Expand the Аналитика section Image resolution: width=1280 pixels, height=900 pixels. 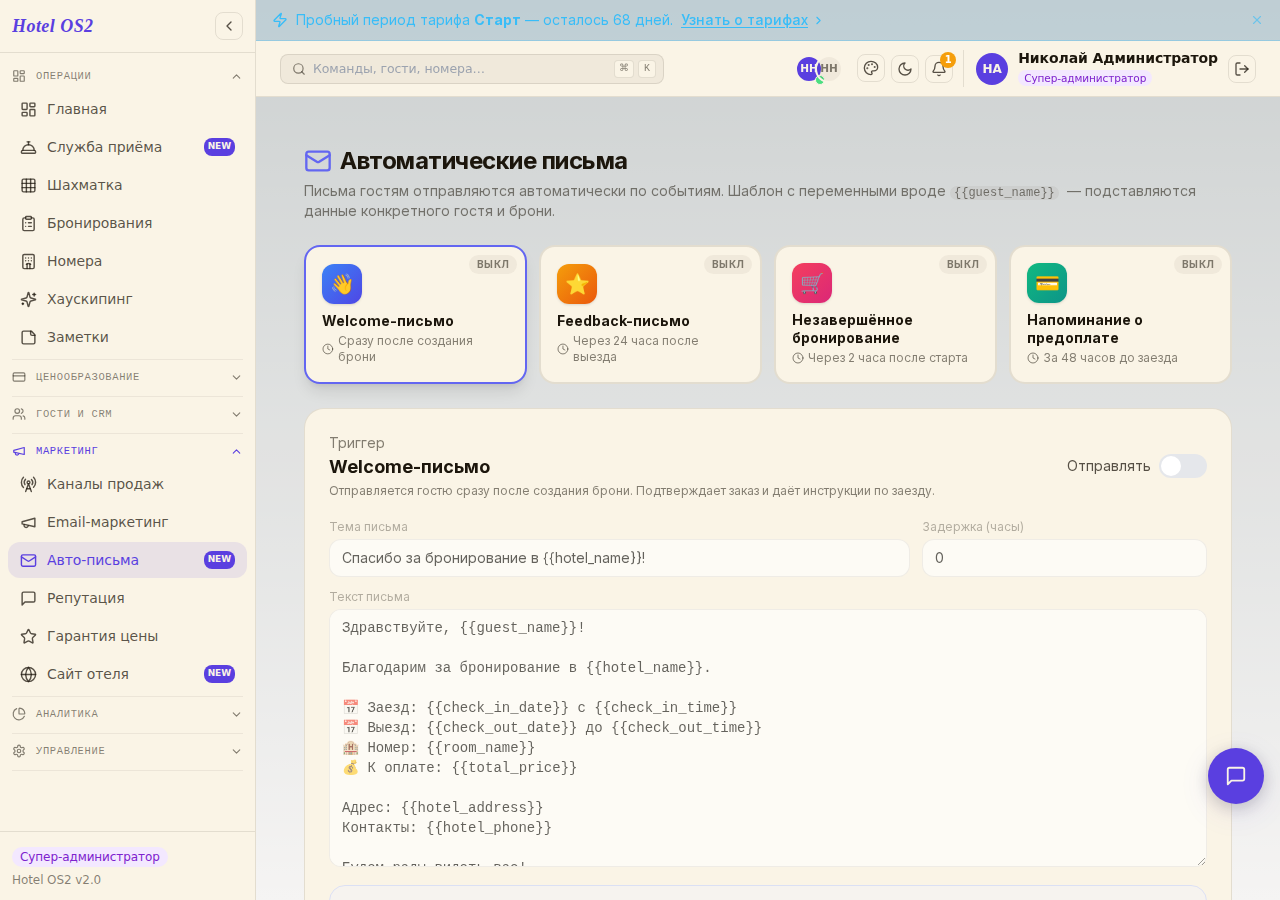127,714
